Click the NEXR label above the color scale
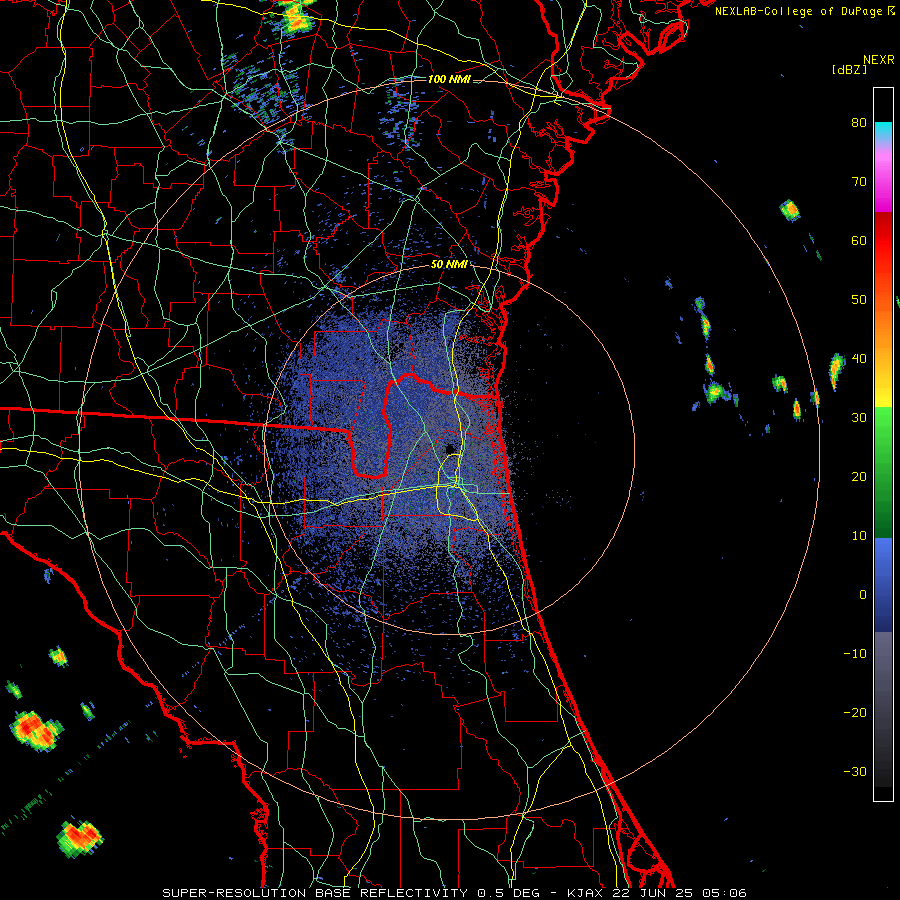Image resolution: width=900 pixels, height=900 pixels. click(878, 59)
